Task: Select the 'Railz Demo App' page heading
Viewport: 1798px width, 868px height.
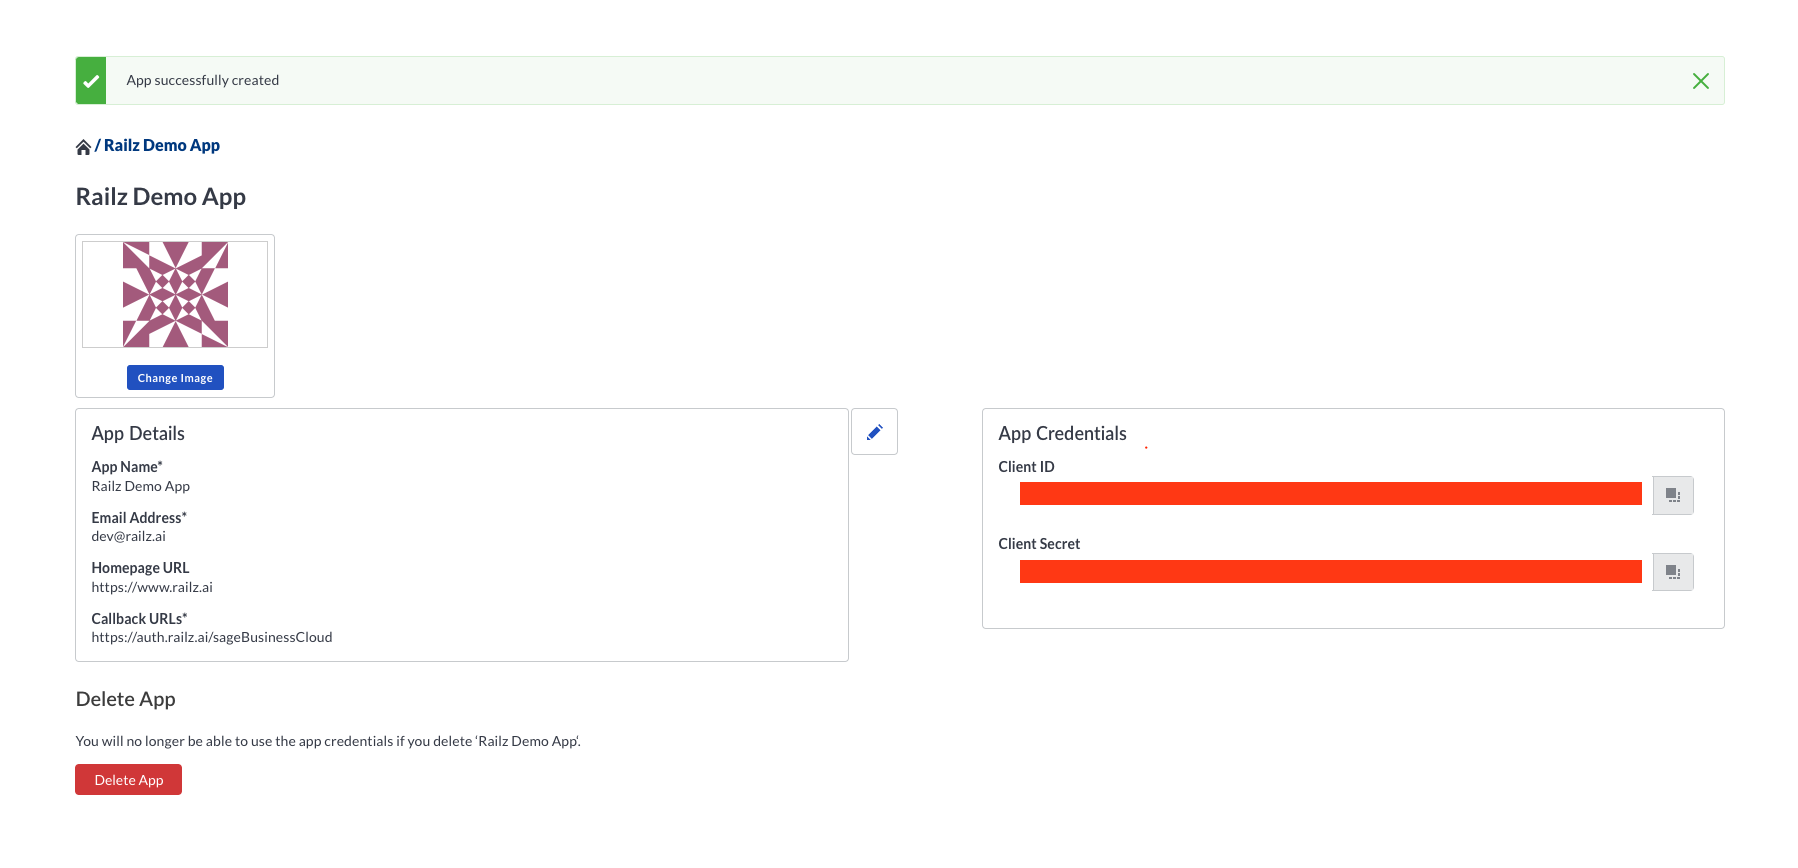Action: point(161,197)
